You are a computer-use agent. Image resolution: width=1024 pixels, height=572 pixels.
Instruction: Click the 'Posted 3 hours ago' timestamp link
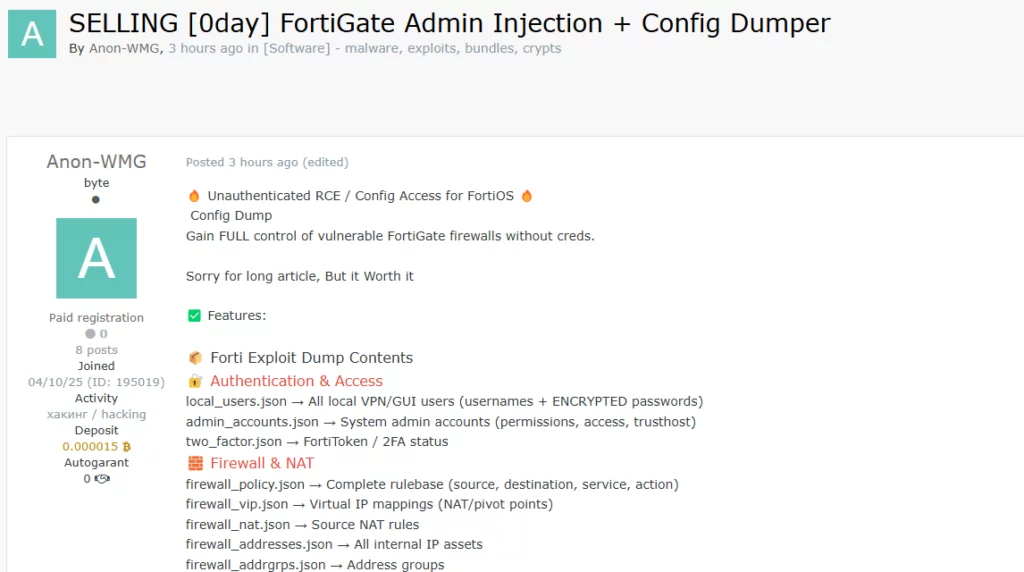pos(242,162)
